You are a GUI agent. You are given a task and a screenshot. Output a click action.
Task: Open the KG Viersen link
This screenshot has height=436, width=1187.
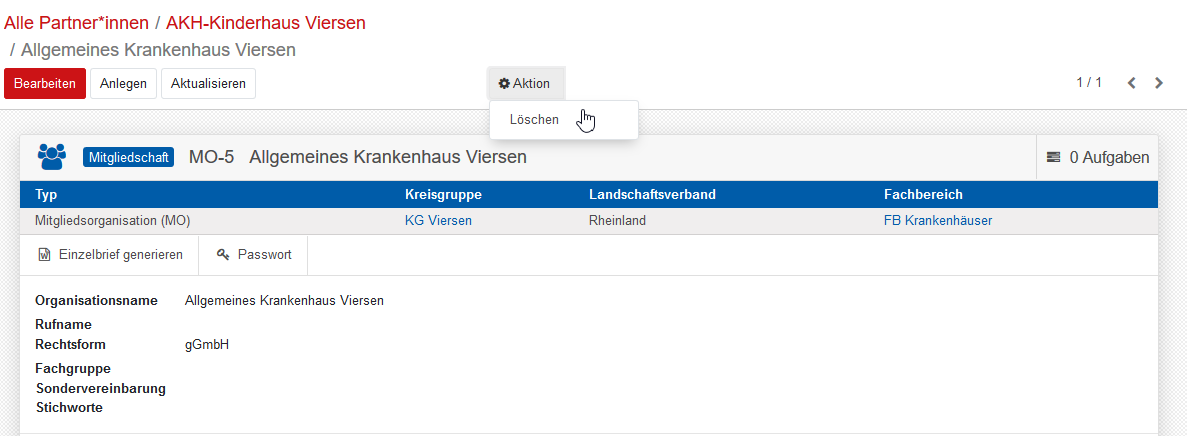tap(438, 220)
